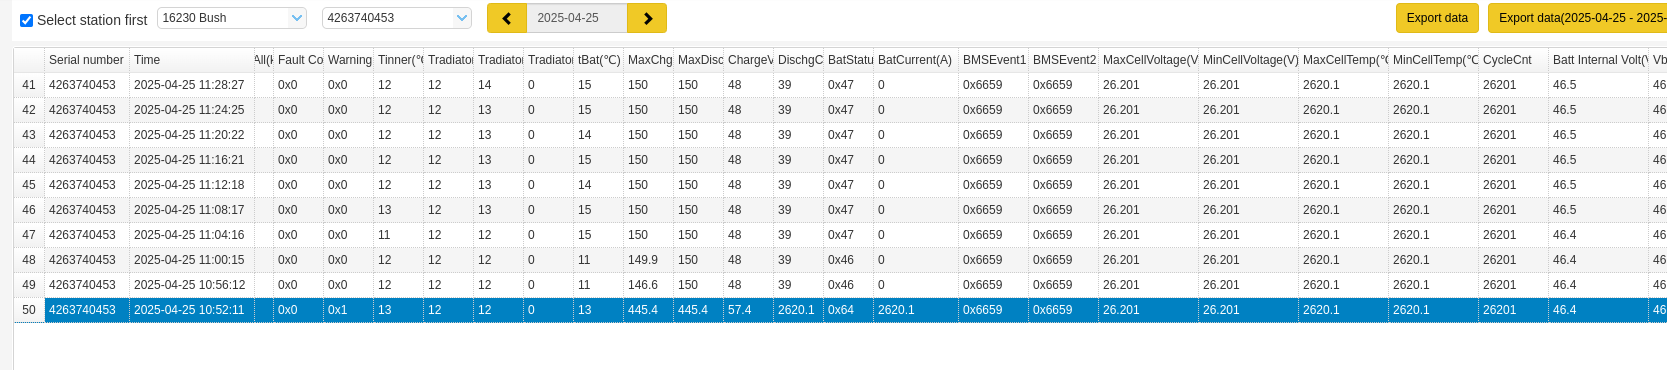Click the MaxCellTemp column header
Image resolution: width=1667 pixels, height=370 pixels.
coord(1344,60)
